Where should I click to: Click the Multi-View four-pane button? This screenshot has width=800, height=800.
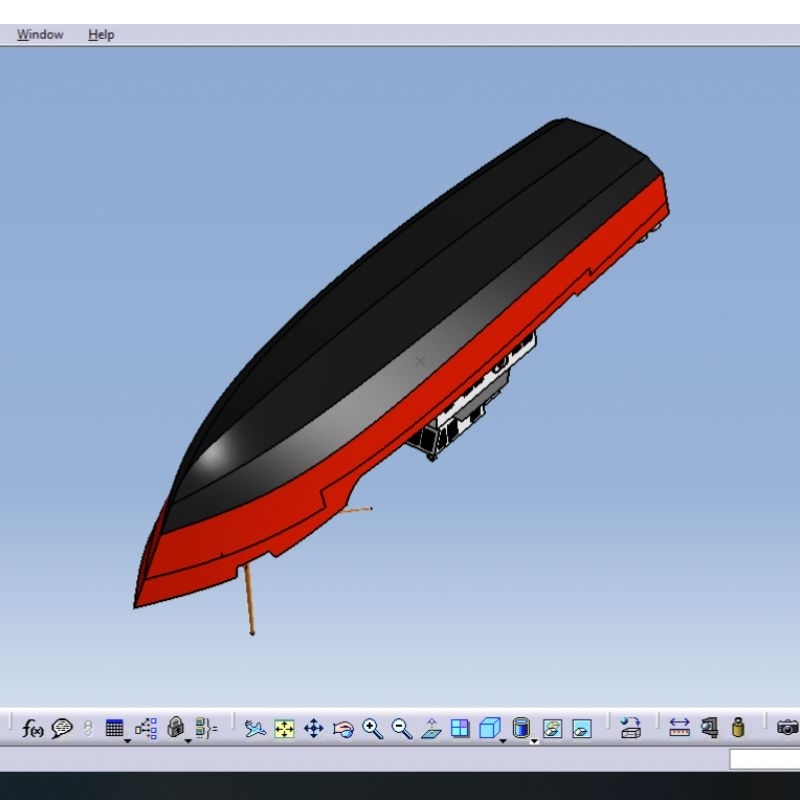[460, 729]
